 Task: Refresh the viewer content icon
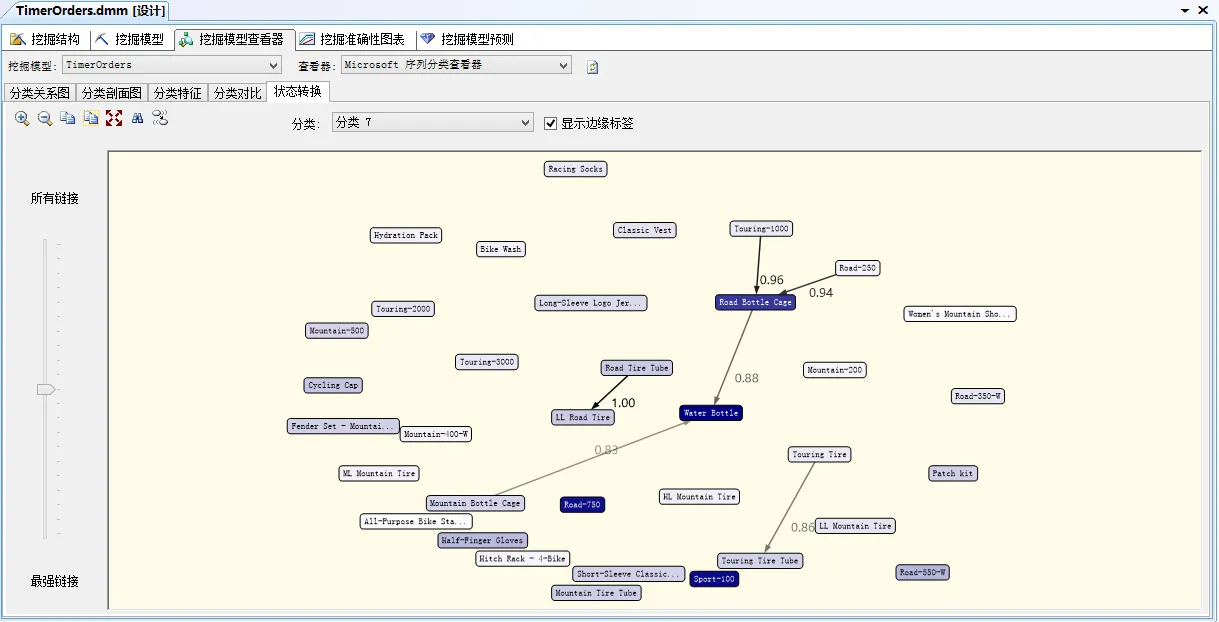coord(592,67)
